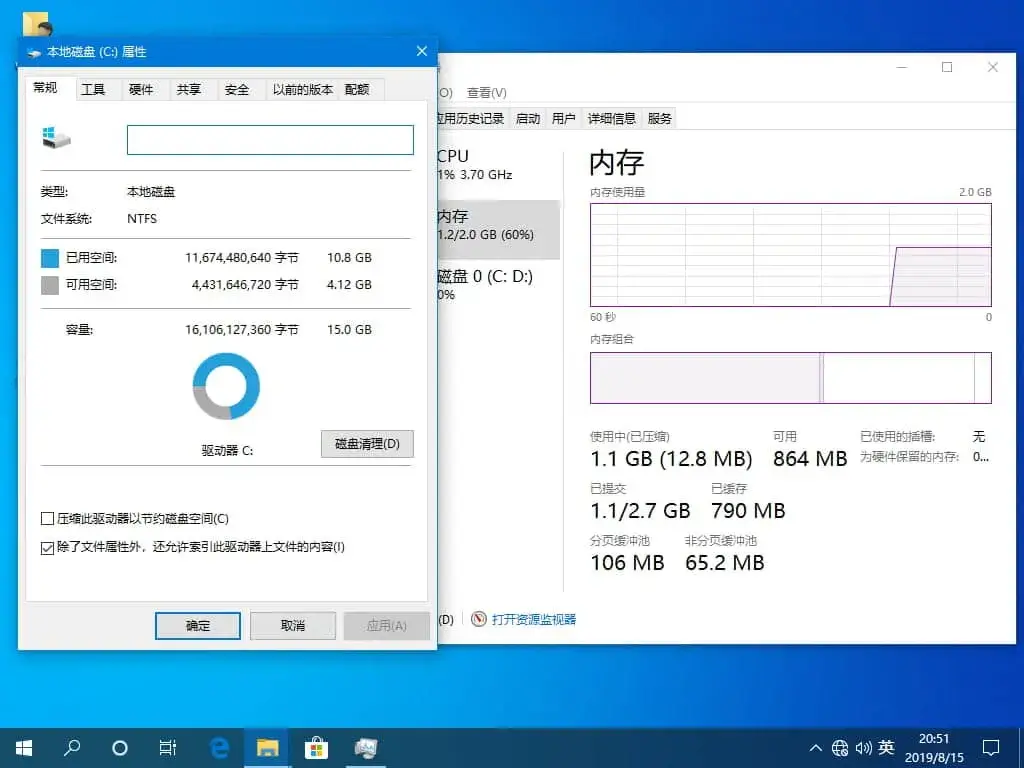Select the 常规 tab
Viewport: 1024px width, 768px height.
45,88
